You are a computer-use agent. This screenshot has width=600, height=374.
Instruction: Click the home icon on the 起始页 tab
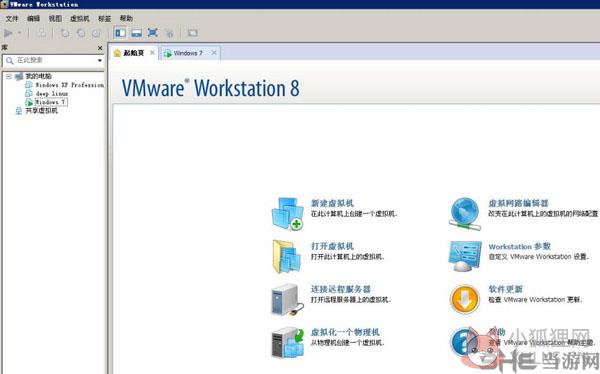click(x=117, y=53)
